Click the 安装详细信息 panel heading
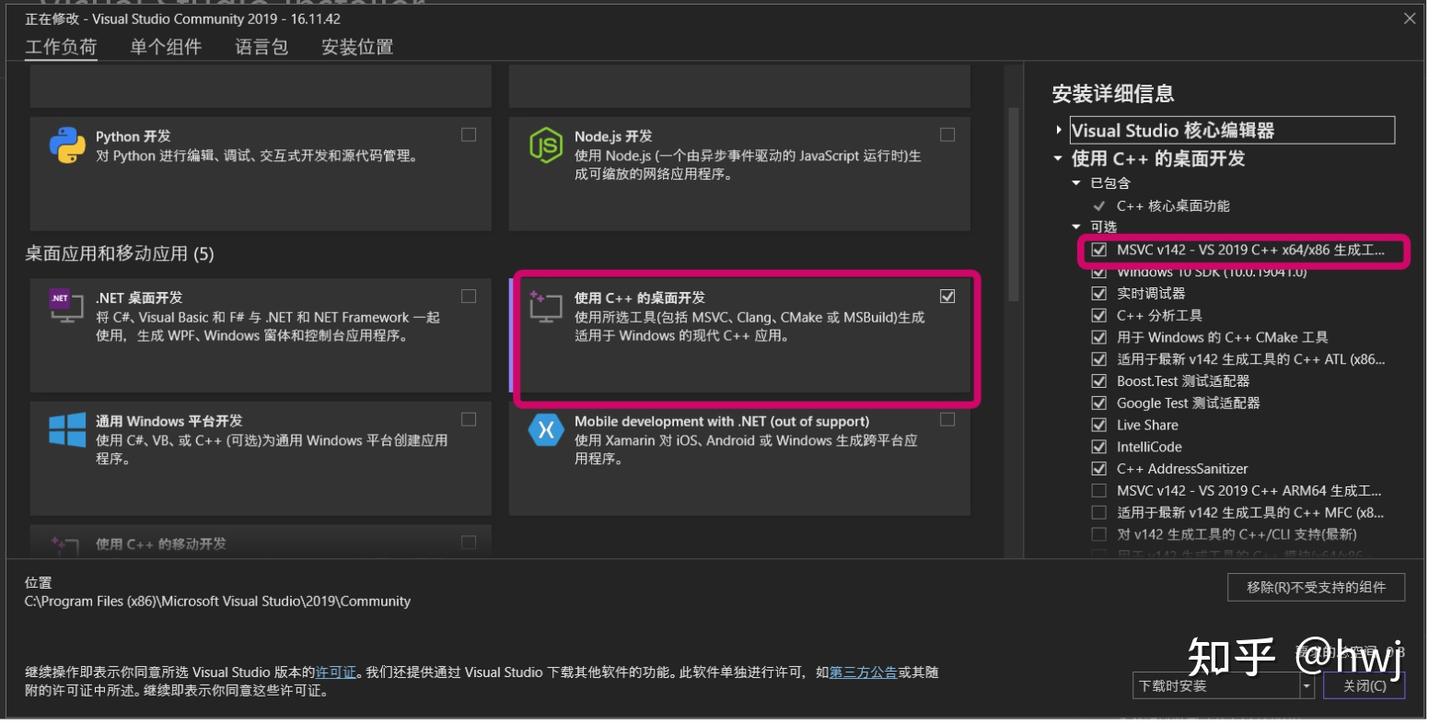 point(1113,94)
